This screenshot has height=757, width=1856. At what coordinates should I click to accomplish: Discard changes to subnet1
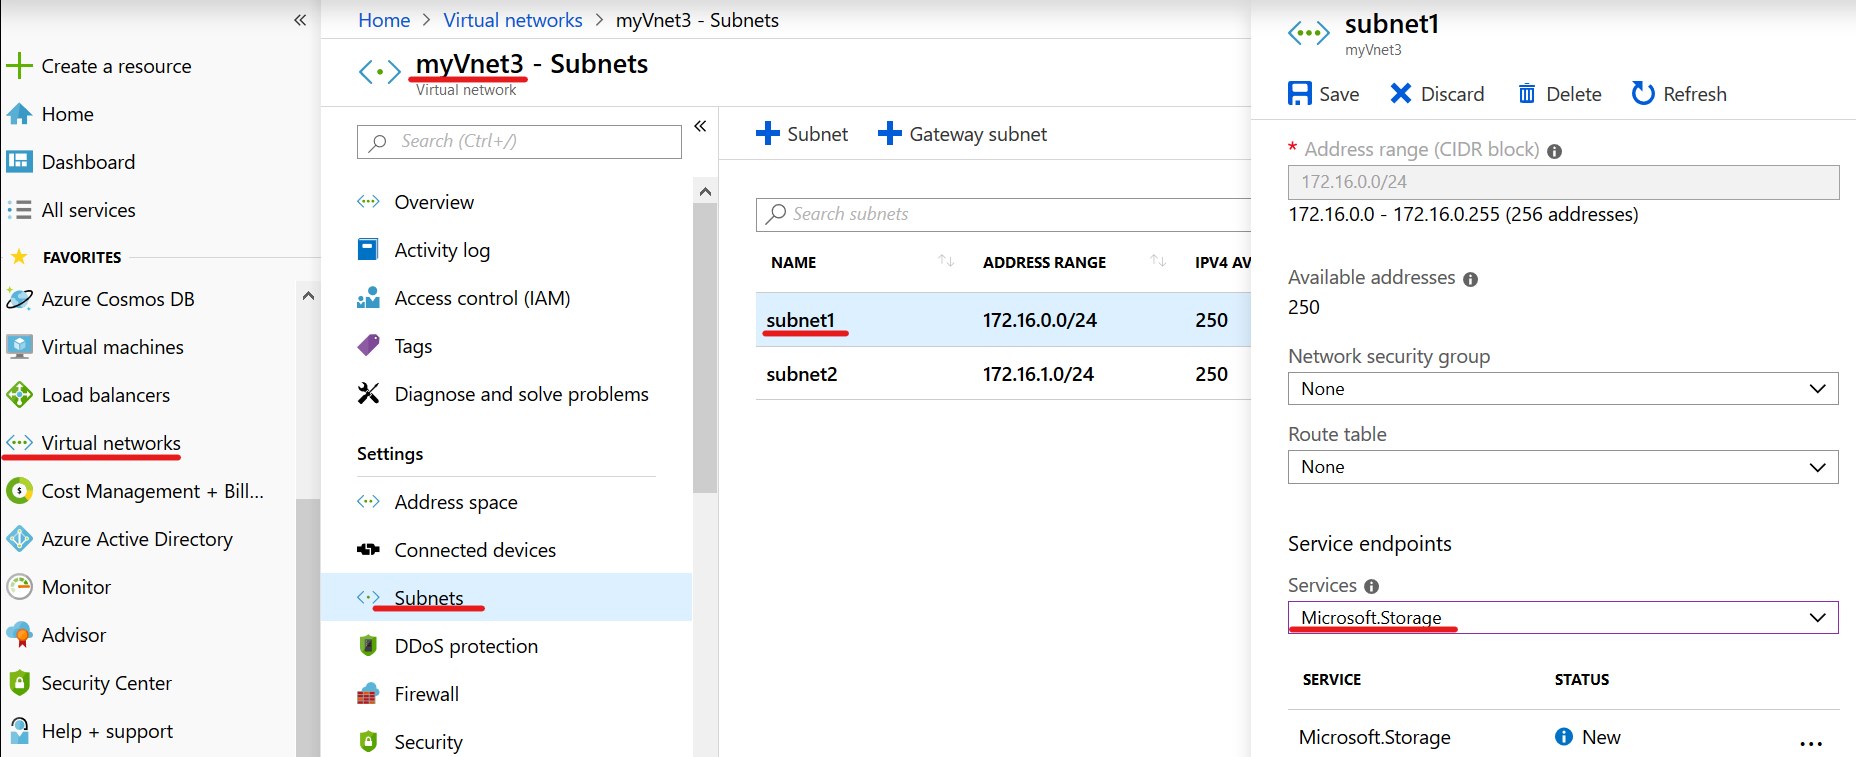[1437, 94]
